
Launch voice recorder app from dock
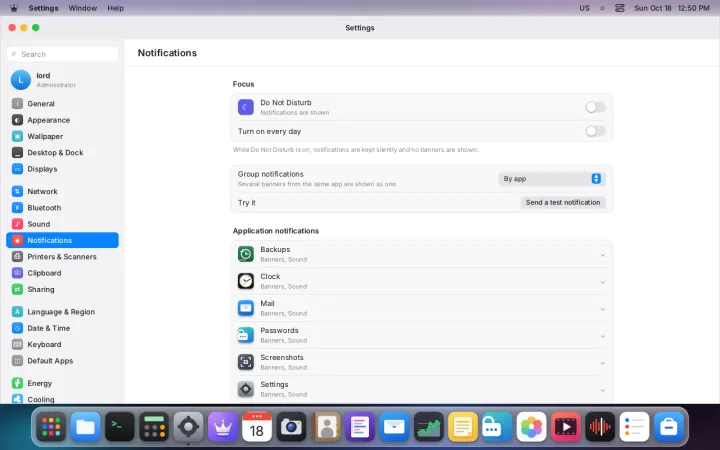(x=600, y=427)
